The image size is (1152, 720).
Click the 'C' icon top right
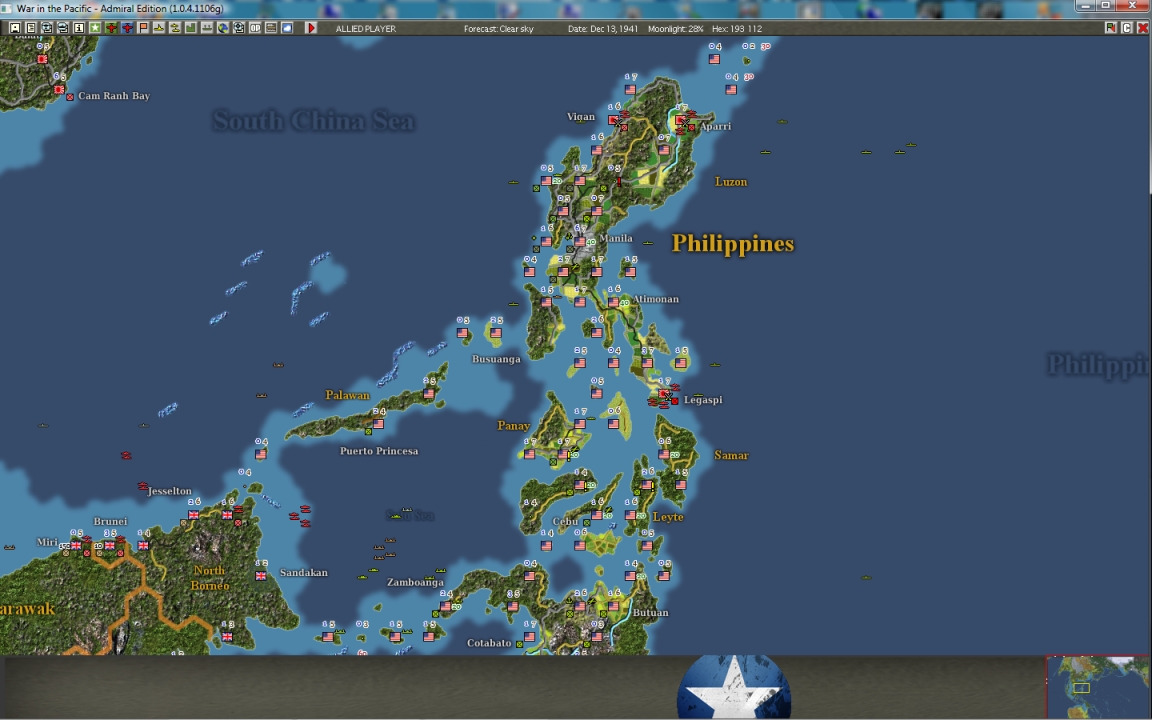pos(1126,28)
